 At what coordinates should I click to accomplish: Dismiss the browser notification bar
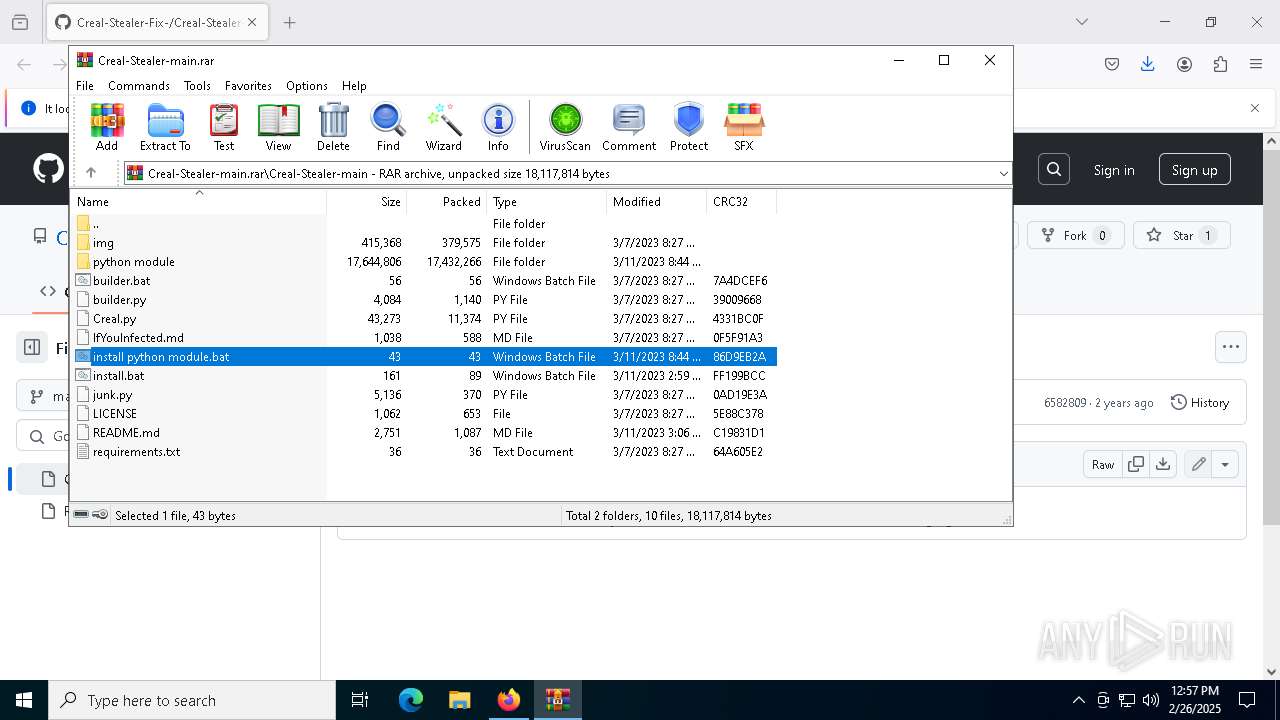point(1255,108)
